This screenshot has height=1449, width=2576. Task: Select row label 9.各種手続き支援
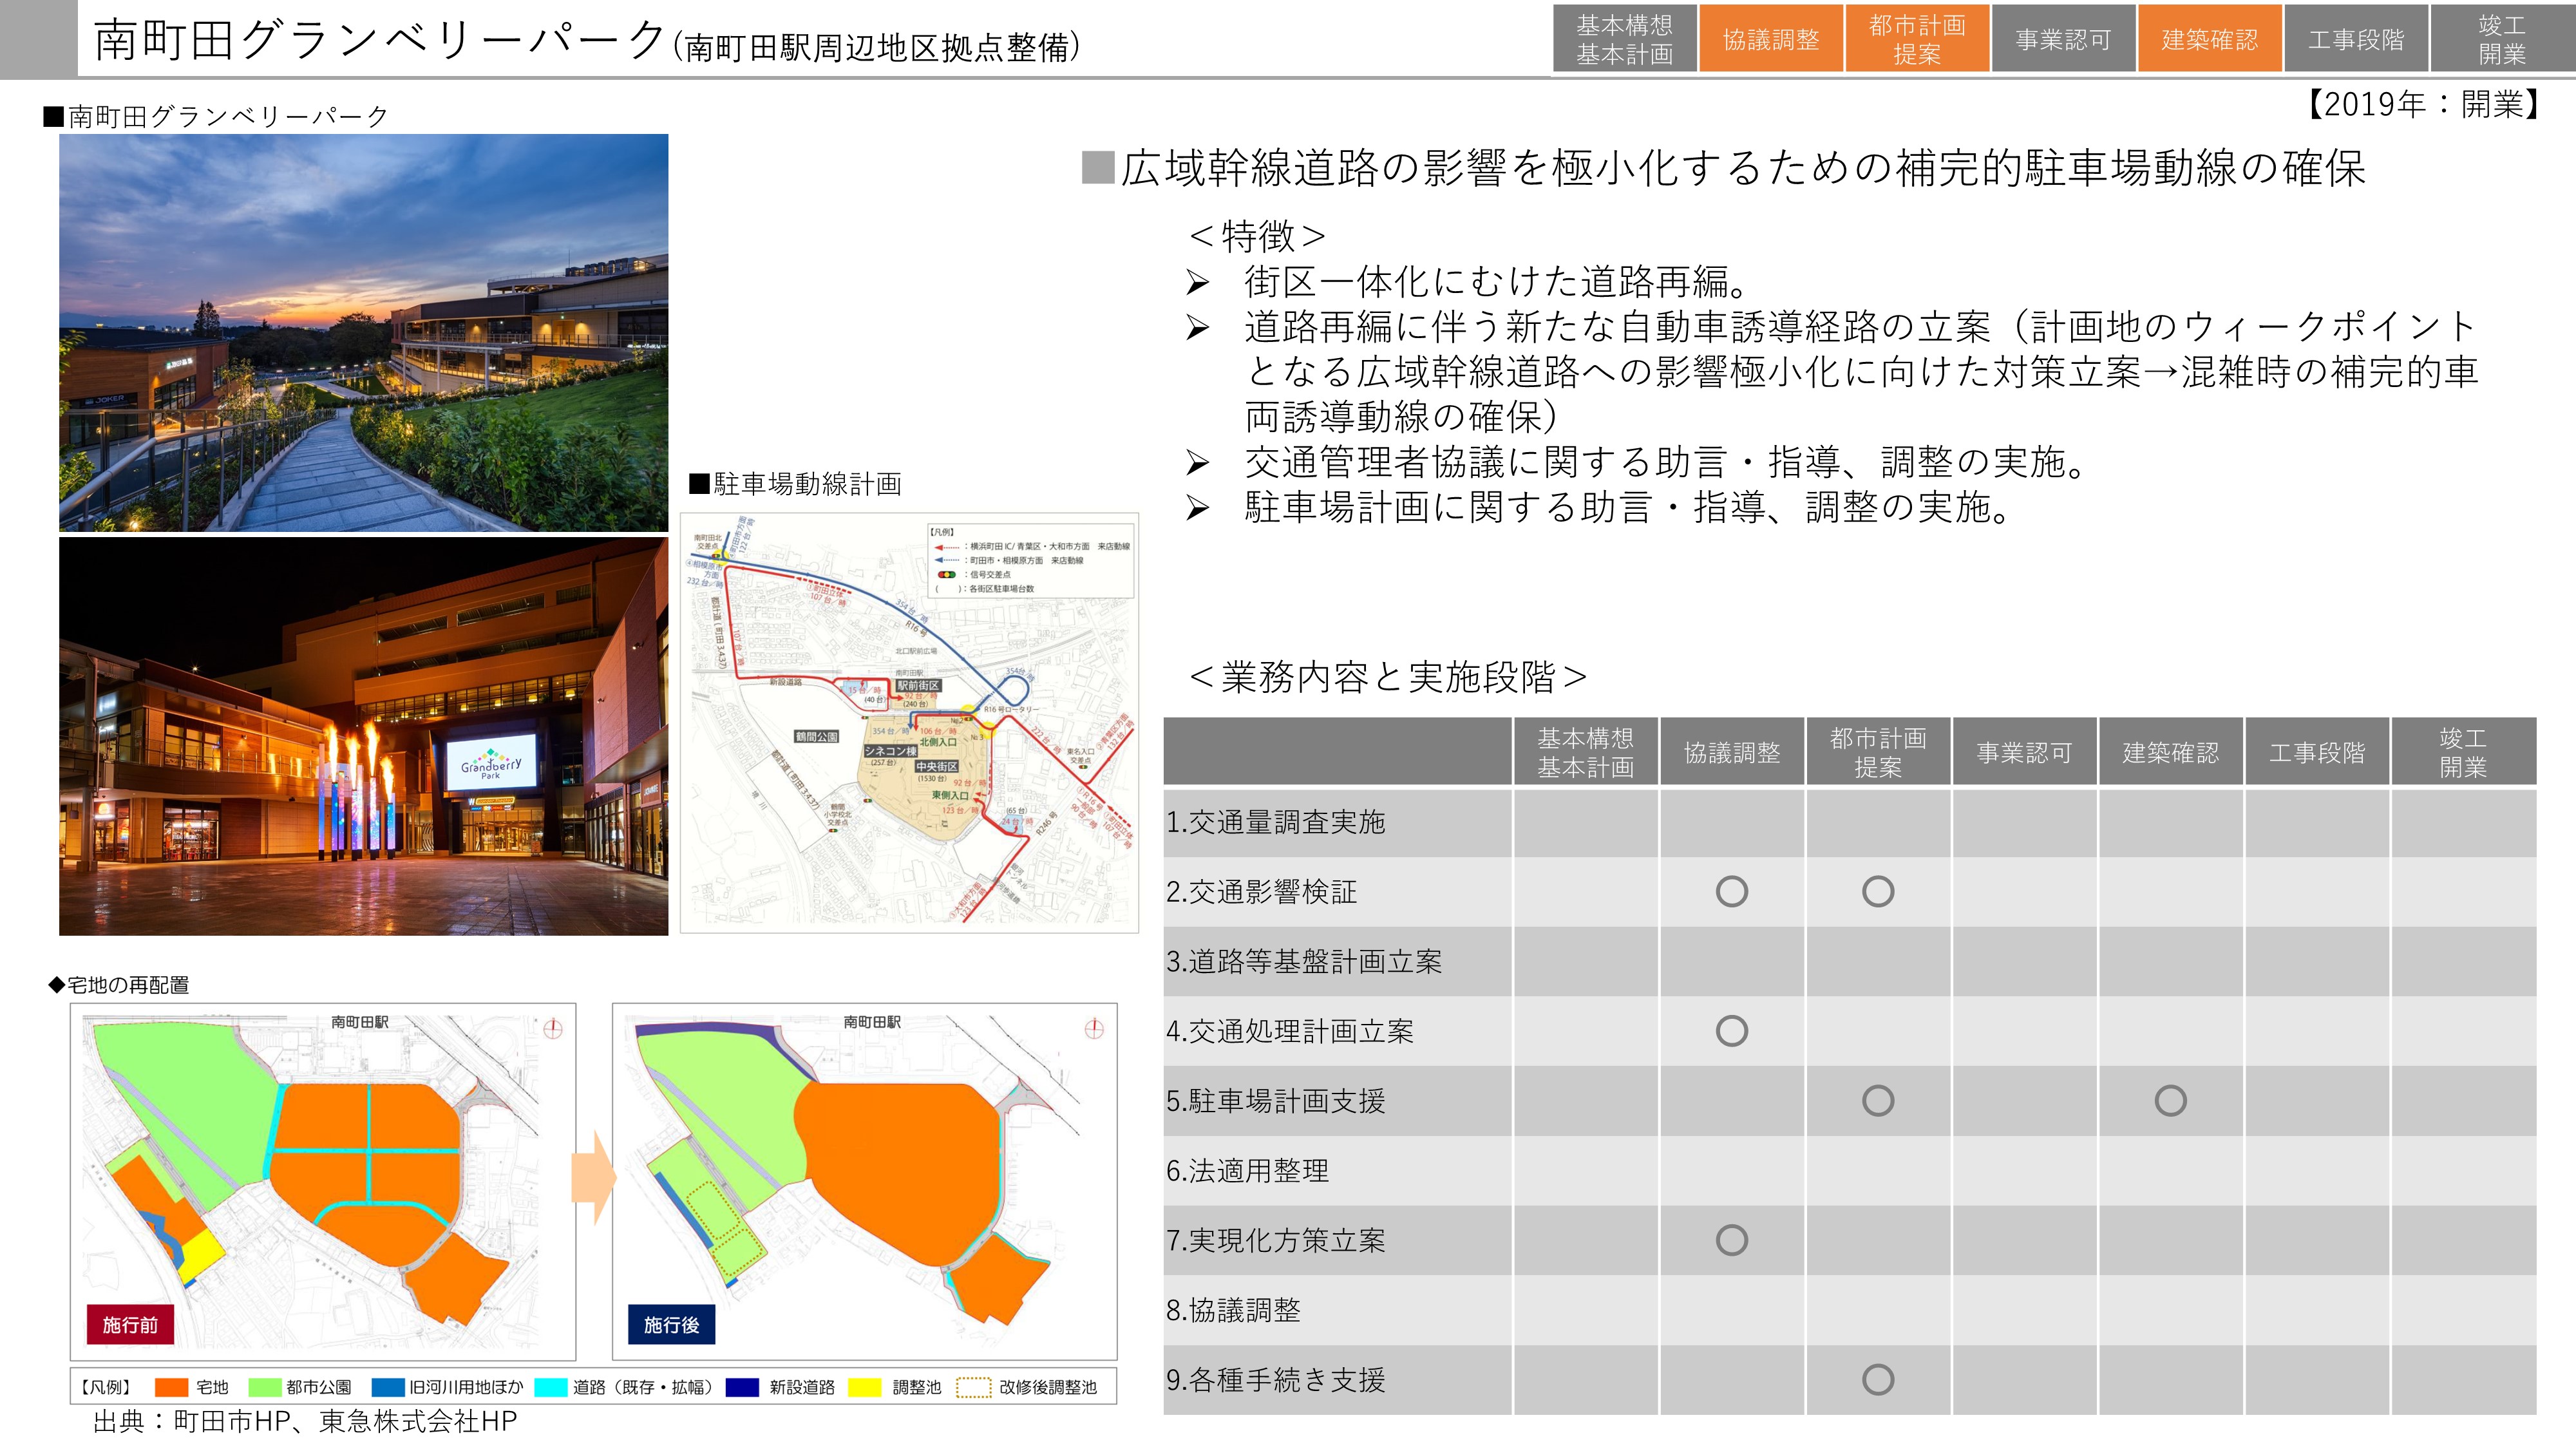click(1275, 1380)
